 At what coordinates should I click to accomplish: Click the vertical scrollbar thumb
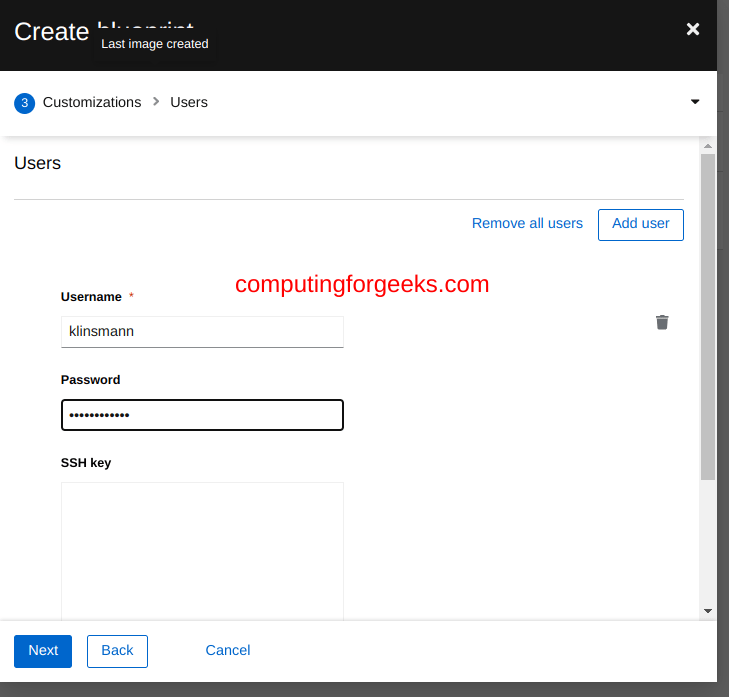point(708,317)
